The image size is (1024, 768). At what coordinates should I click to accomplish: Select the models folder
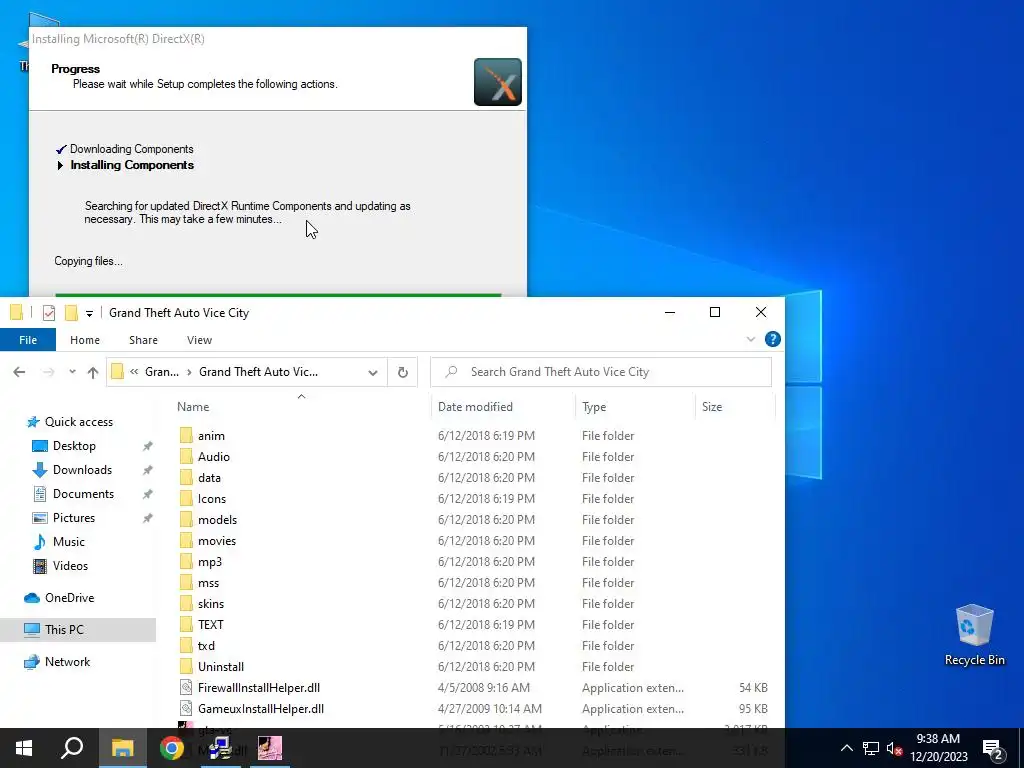[217, 519]
